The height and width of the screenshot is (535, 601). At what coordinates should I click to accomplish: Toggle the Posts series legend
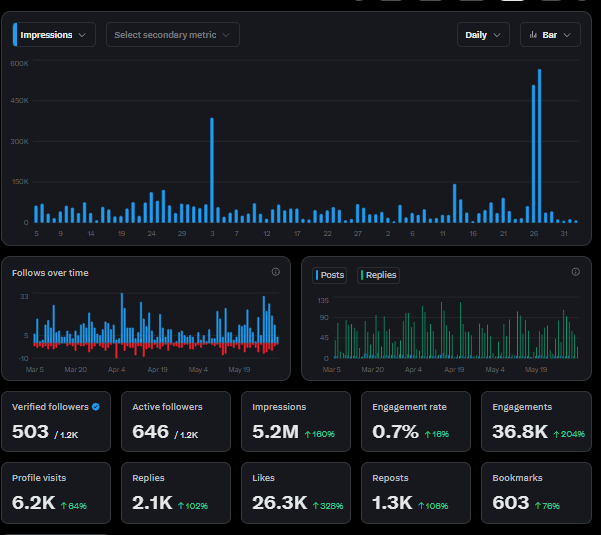330,275
